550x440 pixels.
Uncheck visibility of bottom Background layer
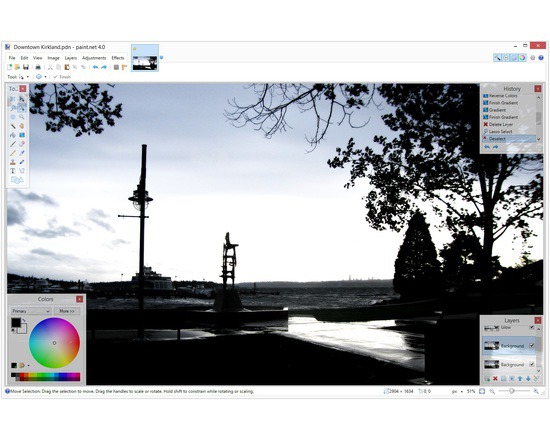click(532, 365)
